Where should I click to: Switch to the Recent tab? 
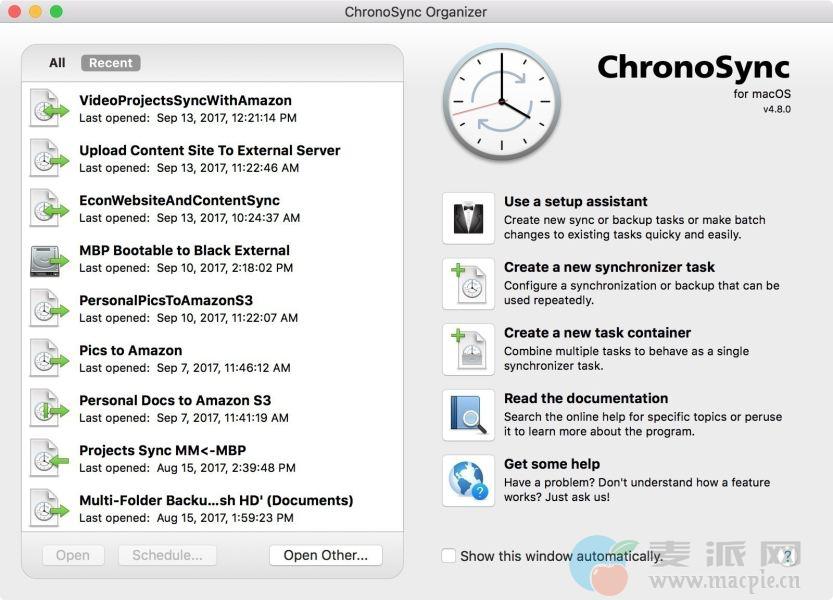(x=110, y=63)
